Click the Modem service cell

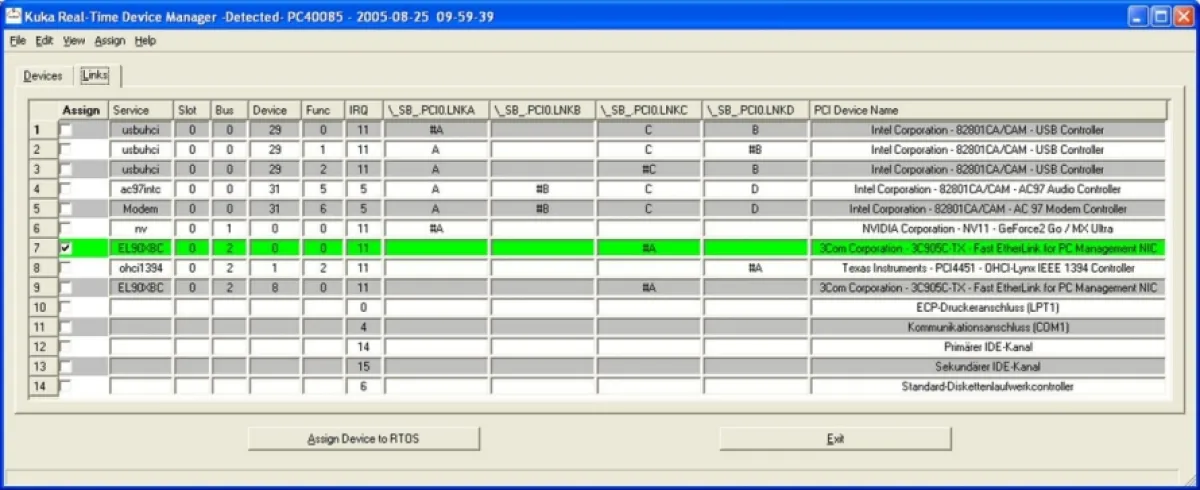tap(141, 209)
